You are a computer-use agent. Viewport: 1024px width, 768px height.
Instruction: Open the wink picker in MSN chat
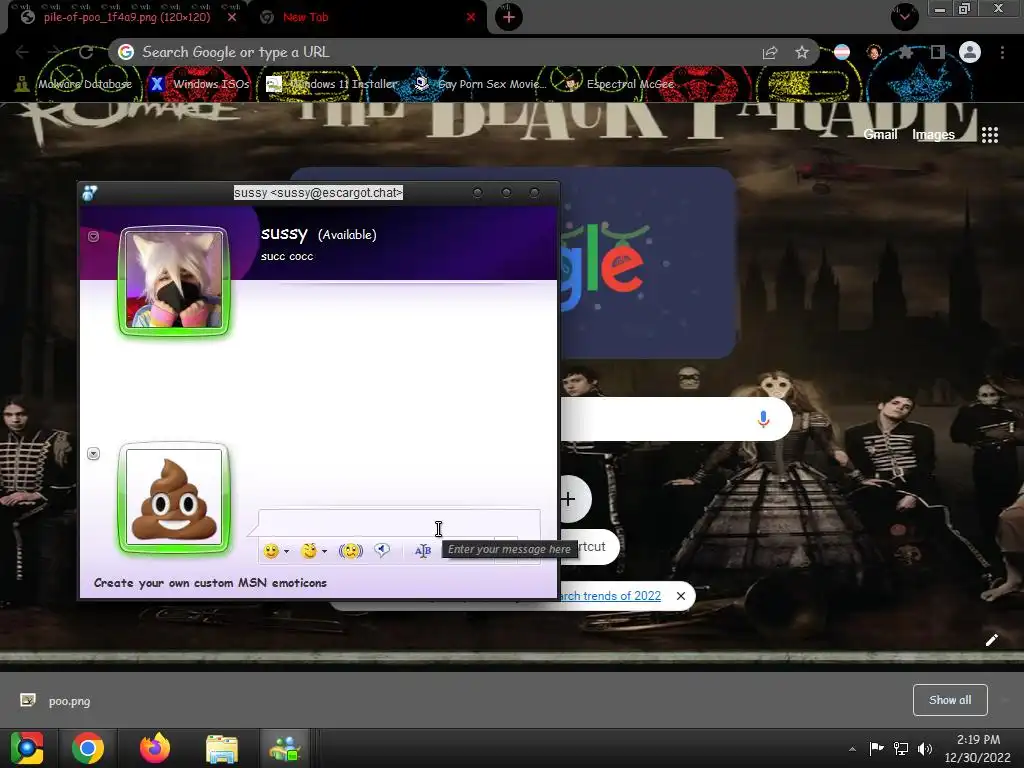(x=309, y=551)
